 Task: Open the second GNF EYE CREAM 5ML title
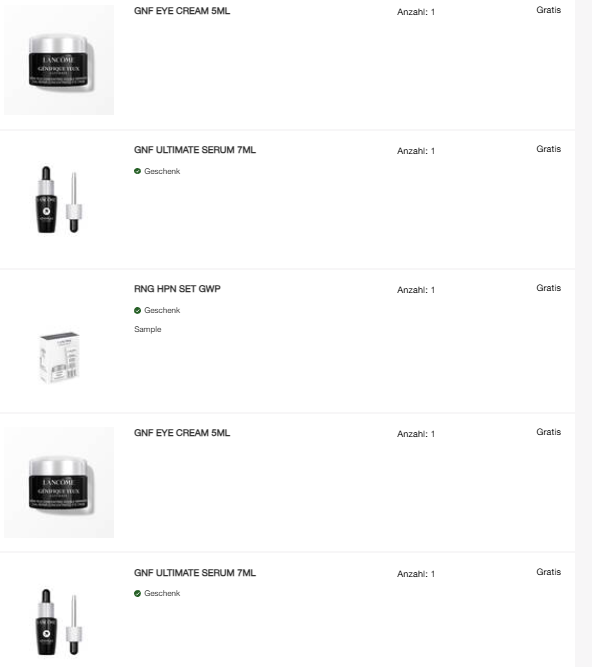pyautogui.click(x=182, y=433)
